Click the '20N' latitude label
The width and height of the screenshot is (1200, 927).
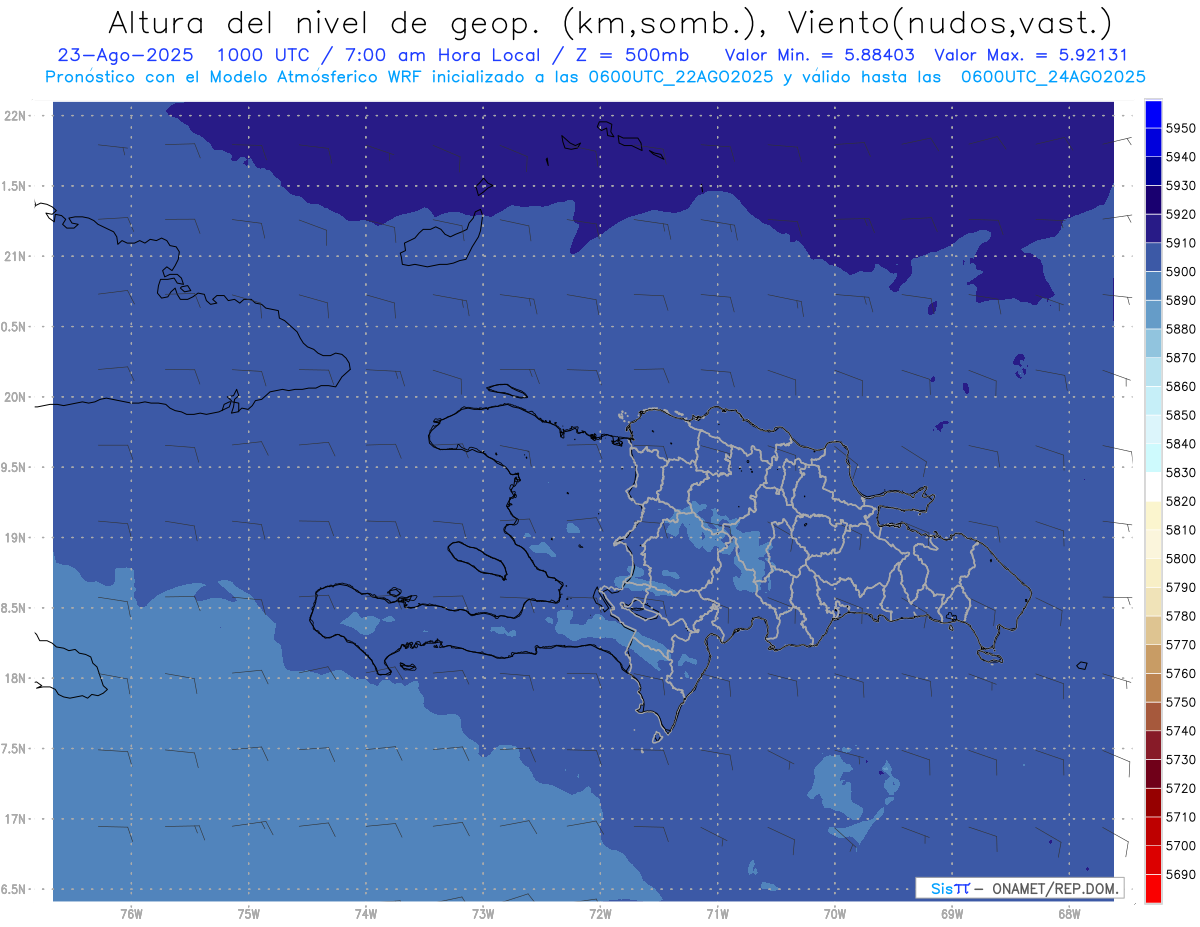click(x=15, y=397)
